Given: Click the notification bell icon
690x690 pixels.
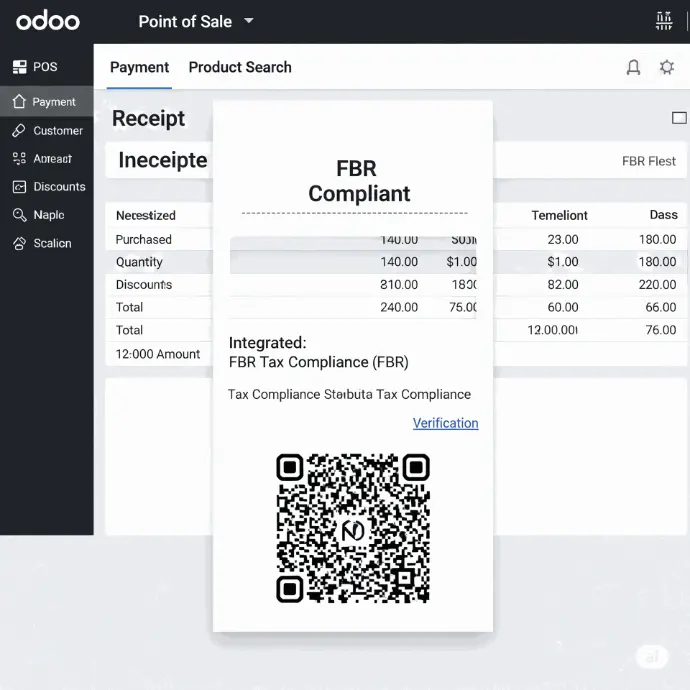Looking at the screenshot, I should [x=633, y=67].
